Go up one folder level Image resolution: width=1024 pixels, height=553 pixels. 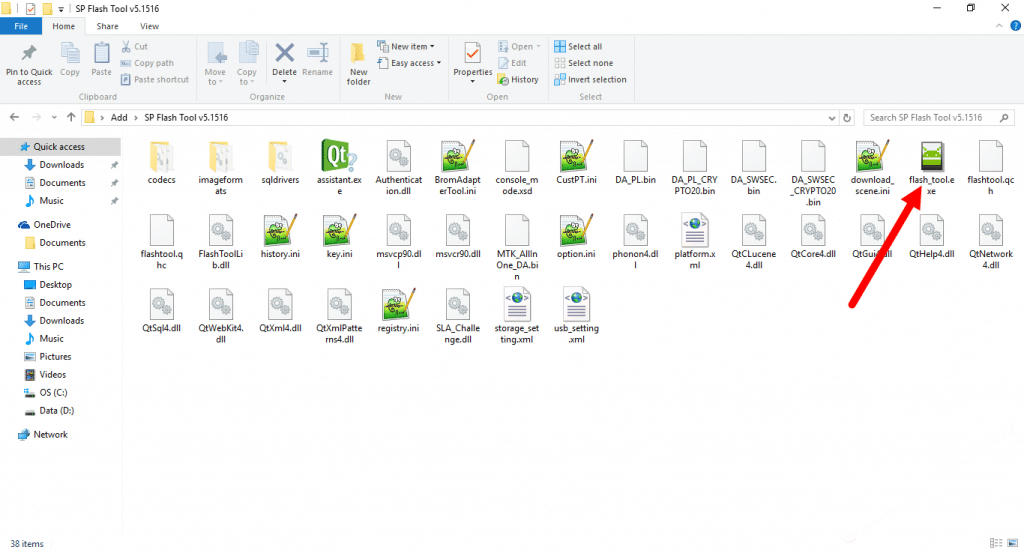71,118
